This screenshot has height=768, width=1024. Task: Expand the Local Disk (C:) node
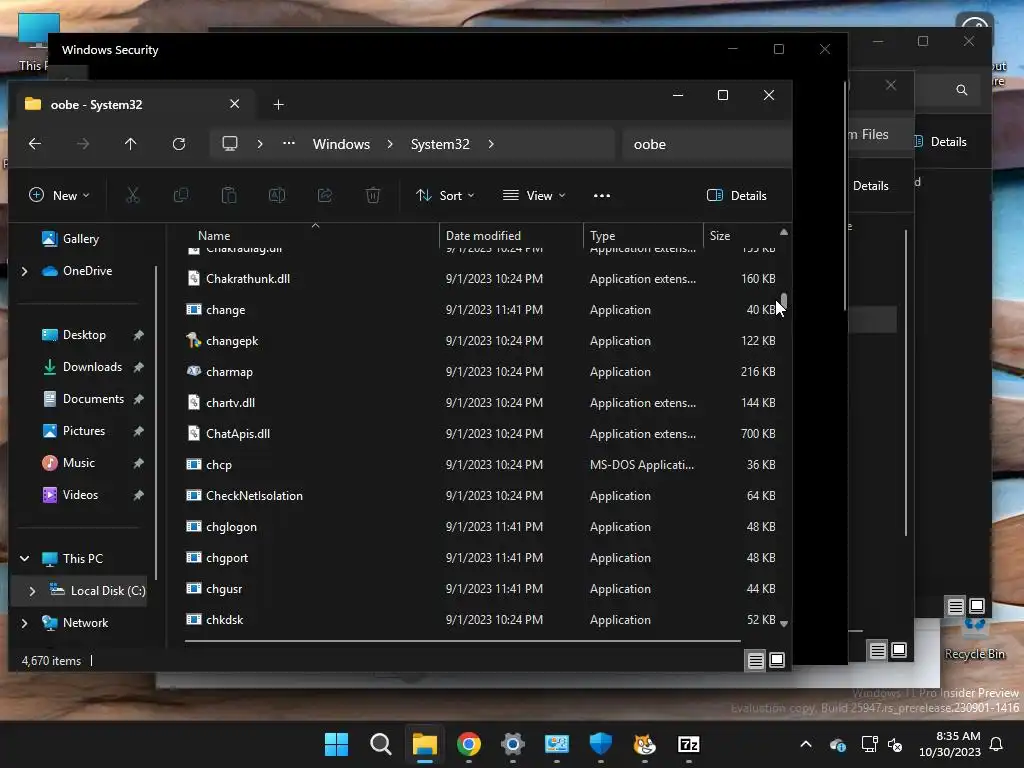[32, 590]
